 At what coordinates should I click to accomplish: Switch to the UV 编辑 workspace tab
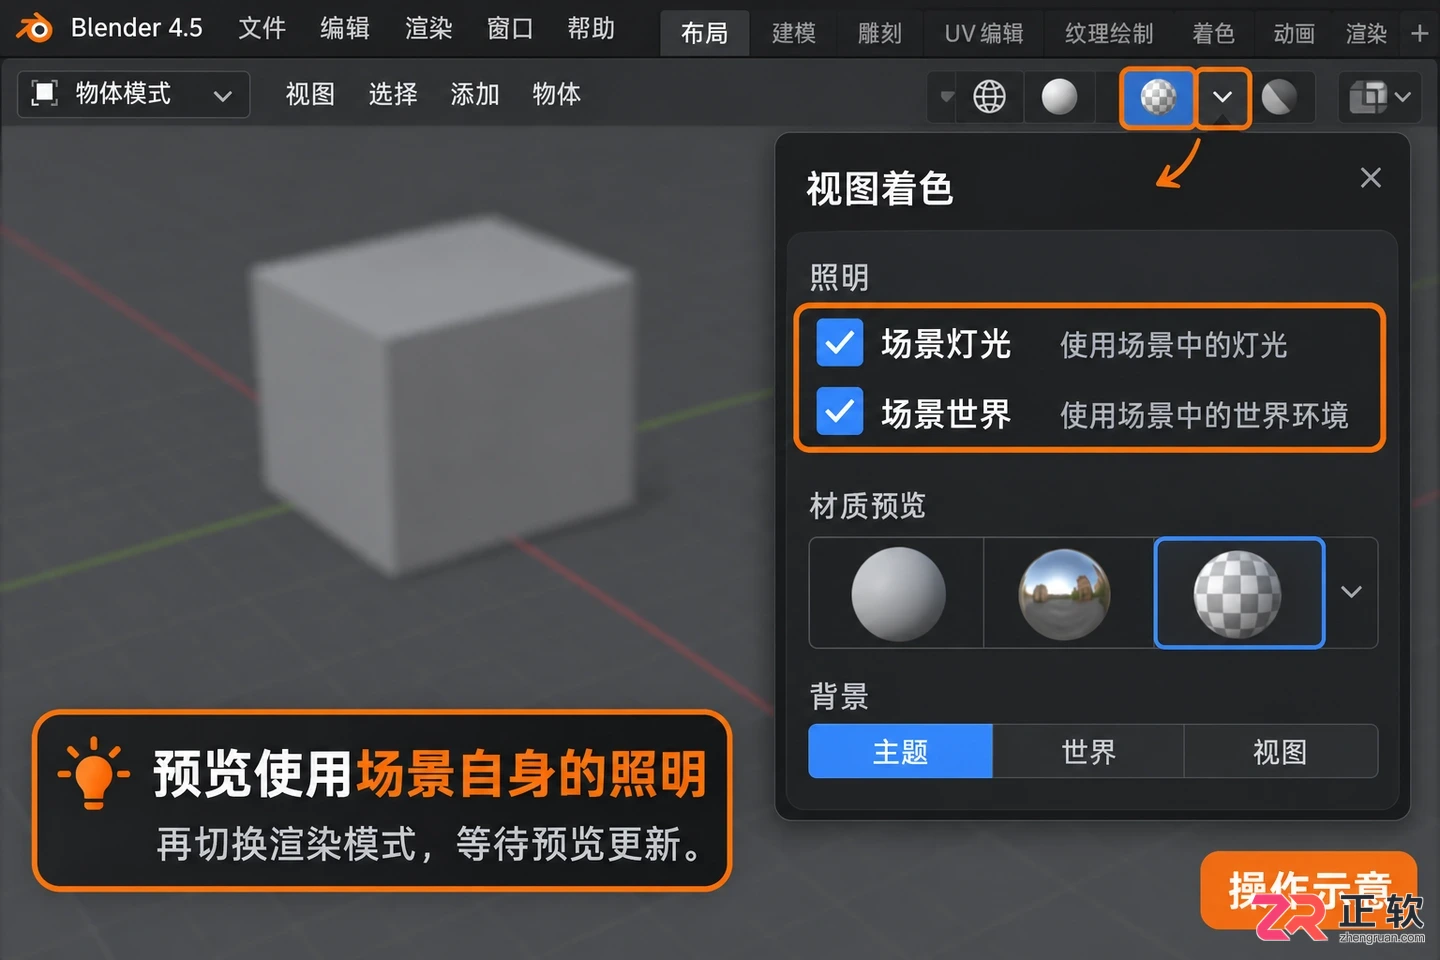984,33
